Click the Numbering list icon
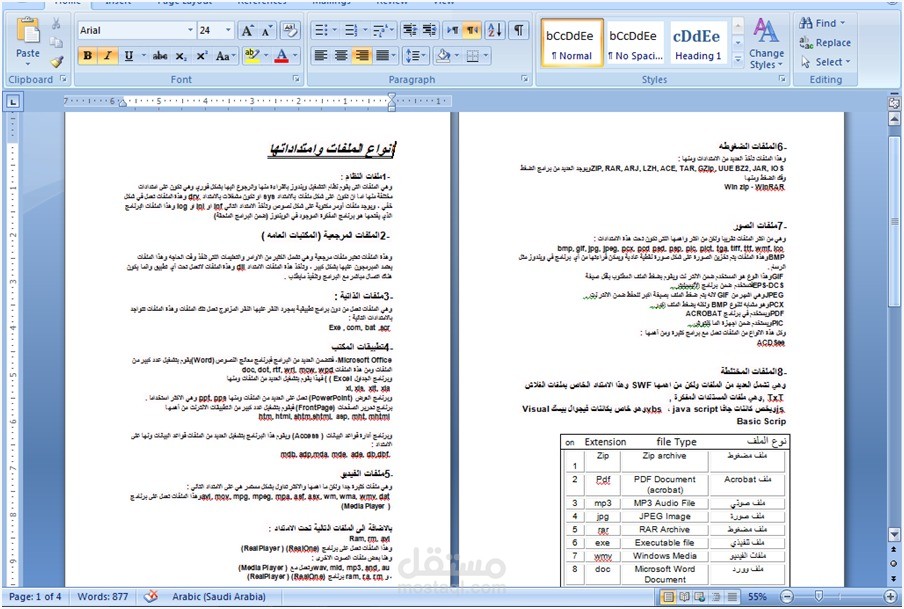904x609 pixels. pos(351,30)
